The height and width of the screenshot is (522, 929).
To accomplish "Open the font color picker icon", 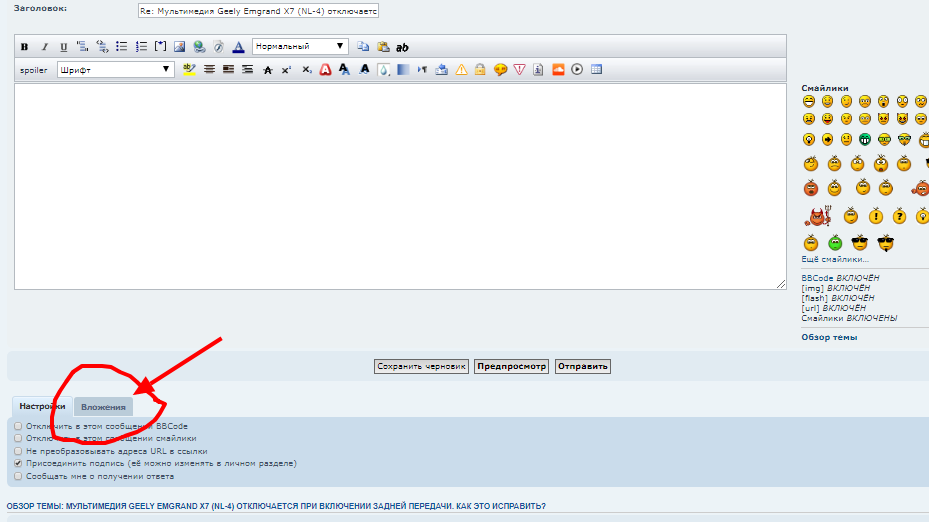I will (238, 47).
